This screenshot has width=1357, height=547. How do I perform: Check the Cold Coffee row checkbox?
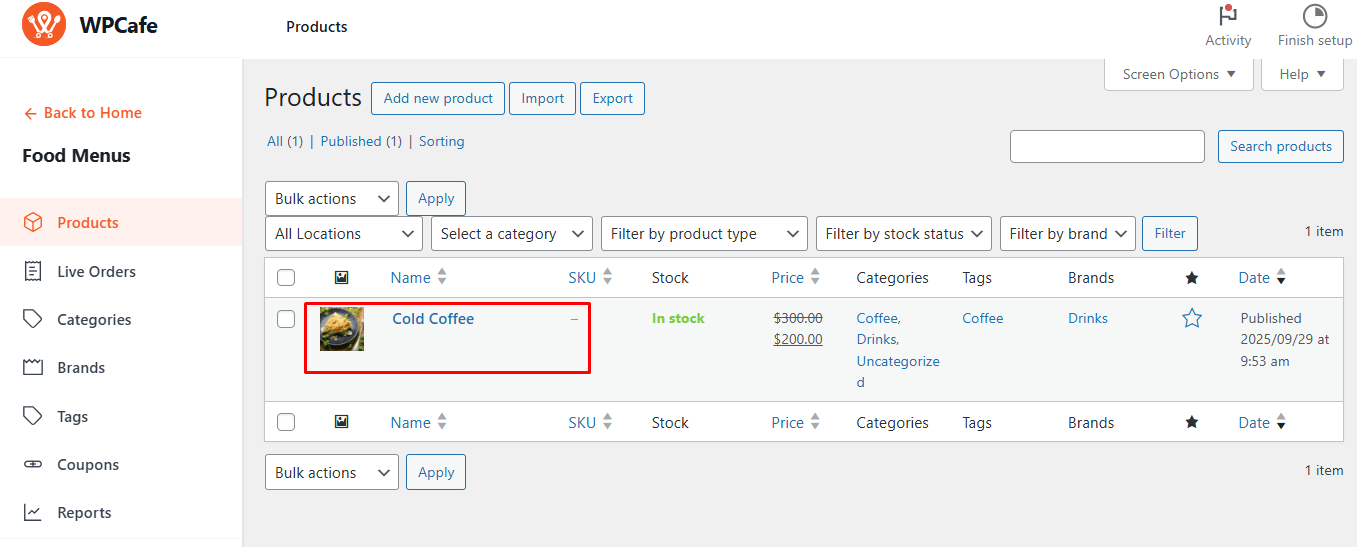286,319
